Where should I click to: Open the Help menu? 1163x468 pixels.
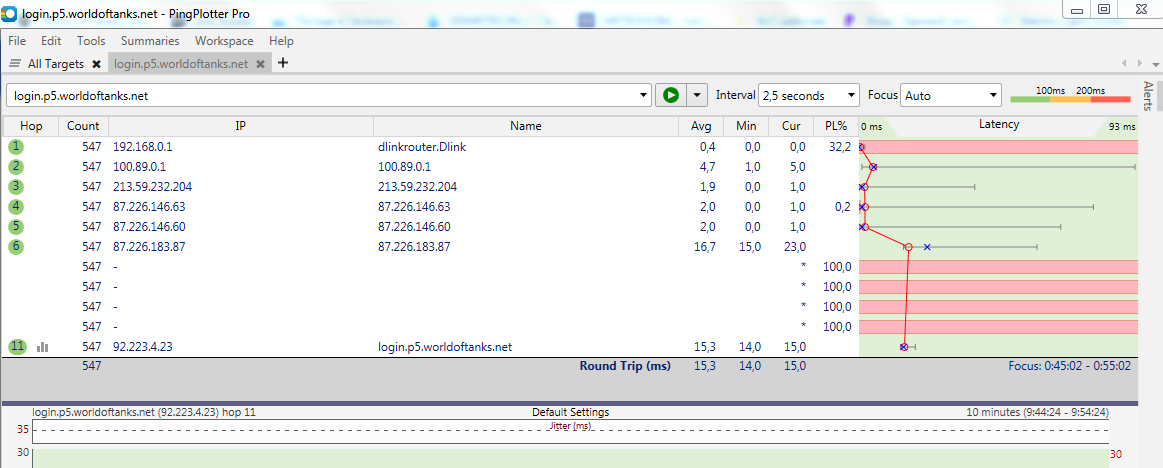tap(281, 41)
